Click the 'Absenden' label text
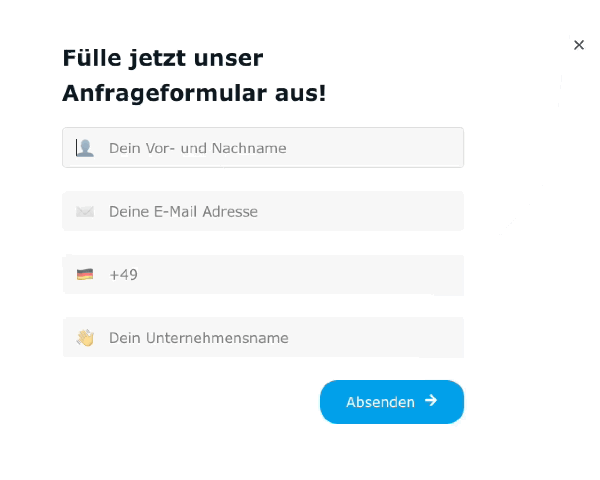The width and height of the screenshot is (600, 480). tap(380, 402)
